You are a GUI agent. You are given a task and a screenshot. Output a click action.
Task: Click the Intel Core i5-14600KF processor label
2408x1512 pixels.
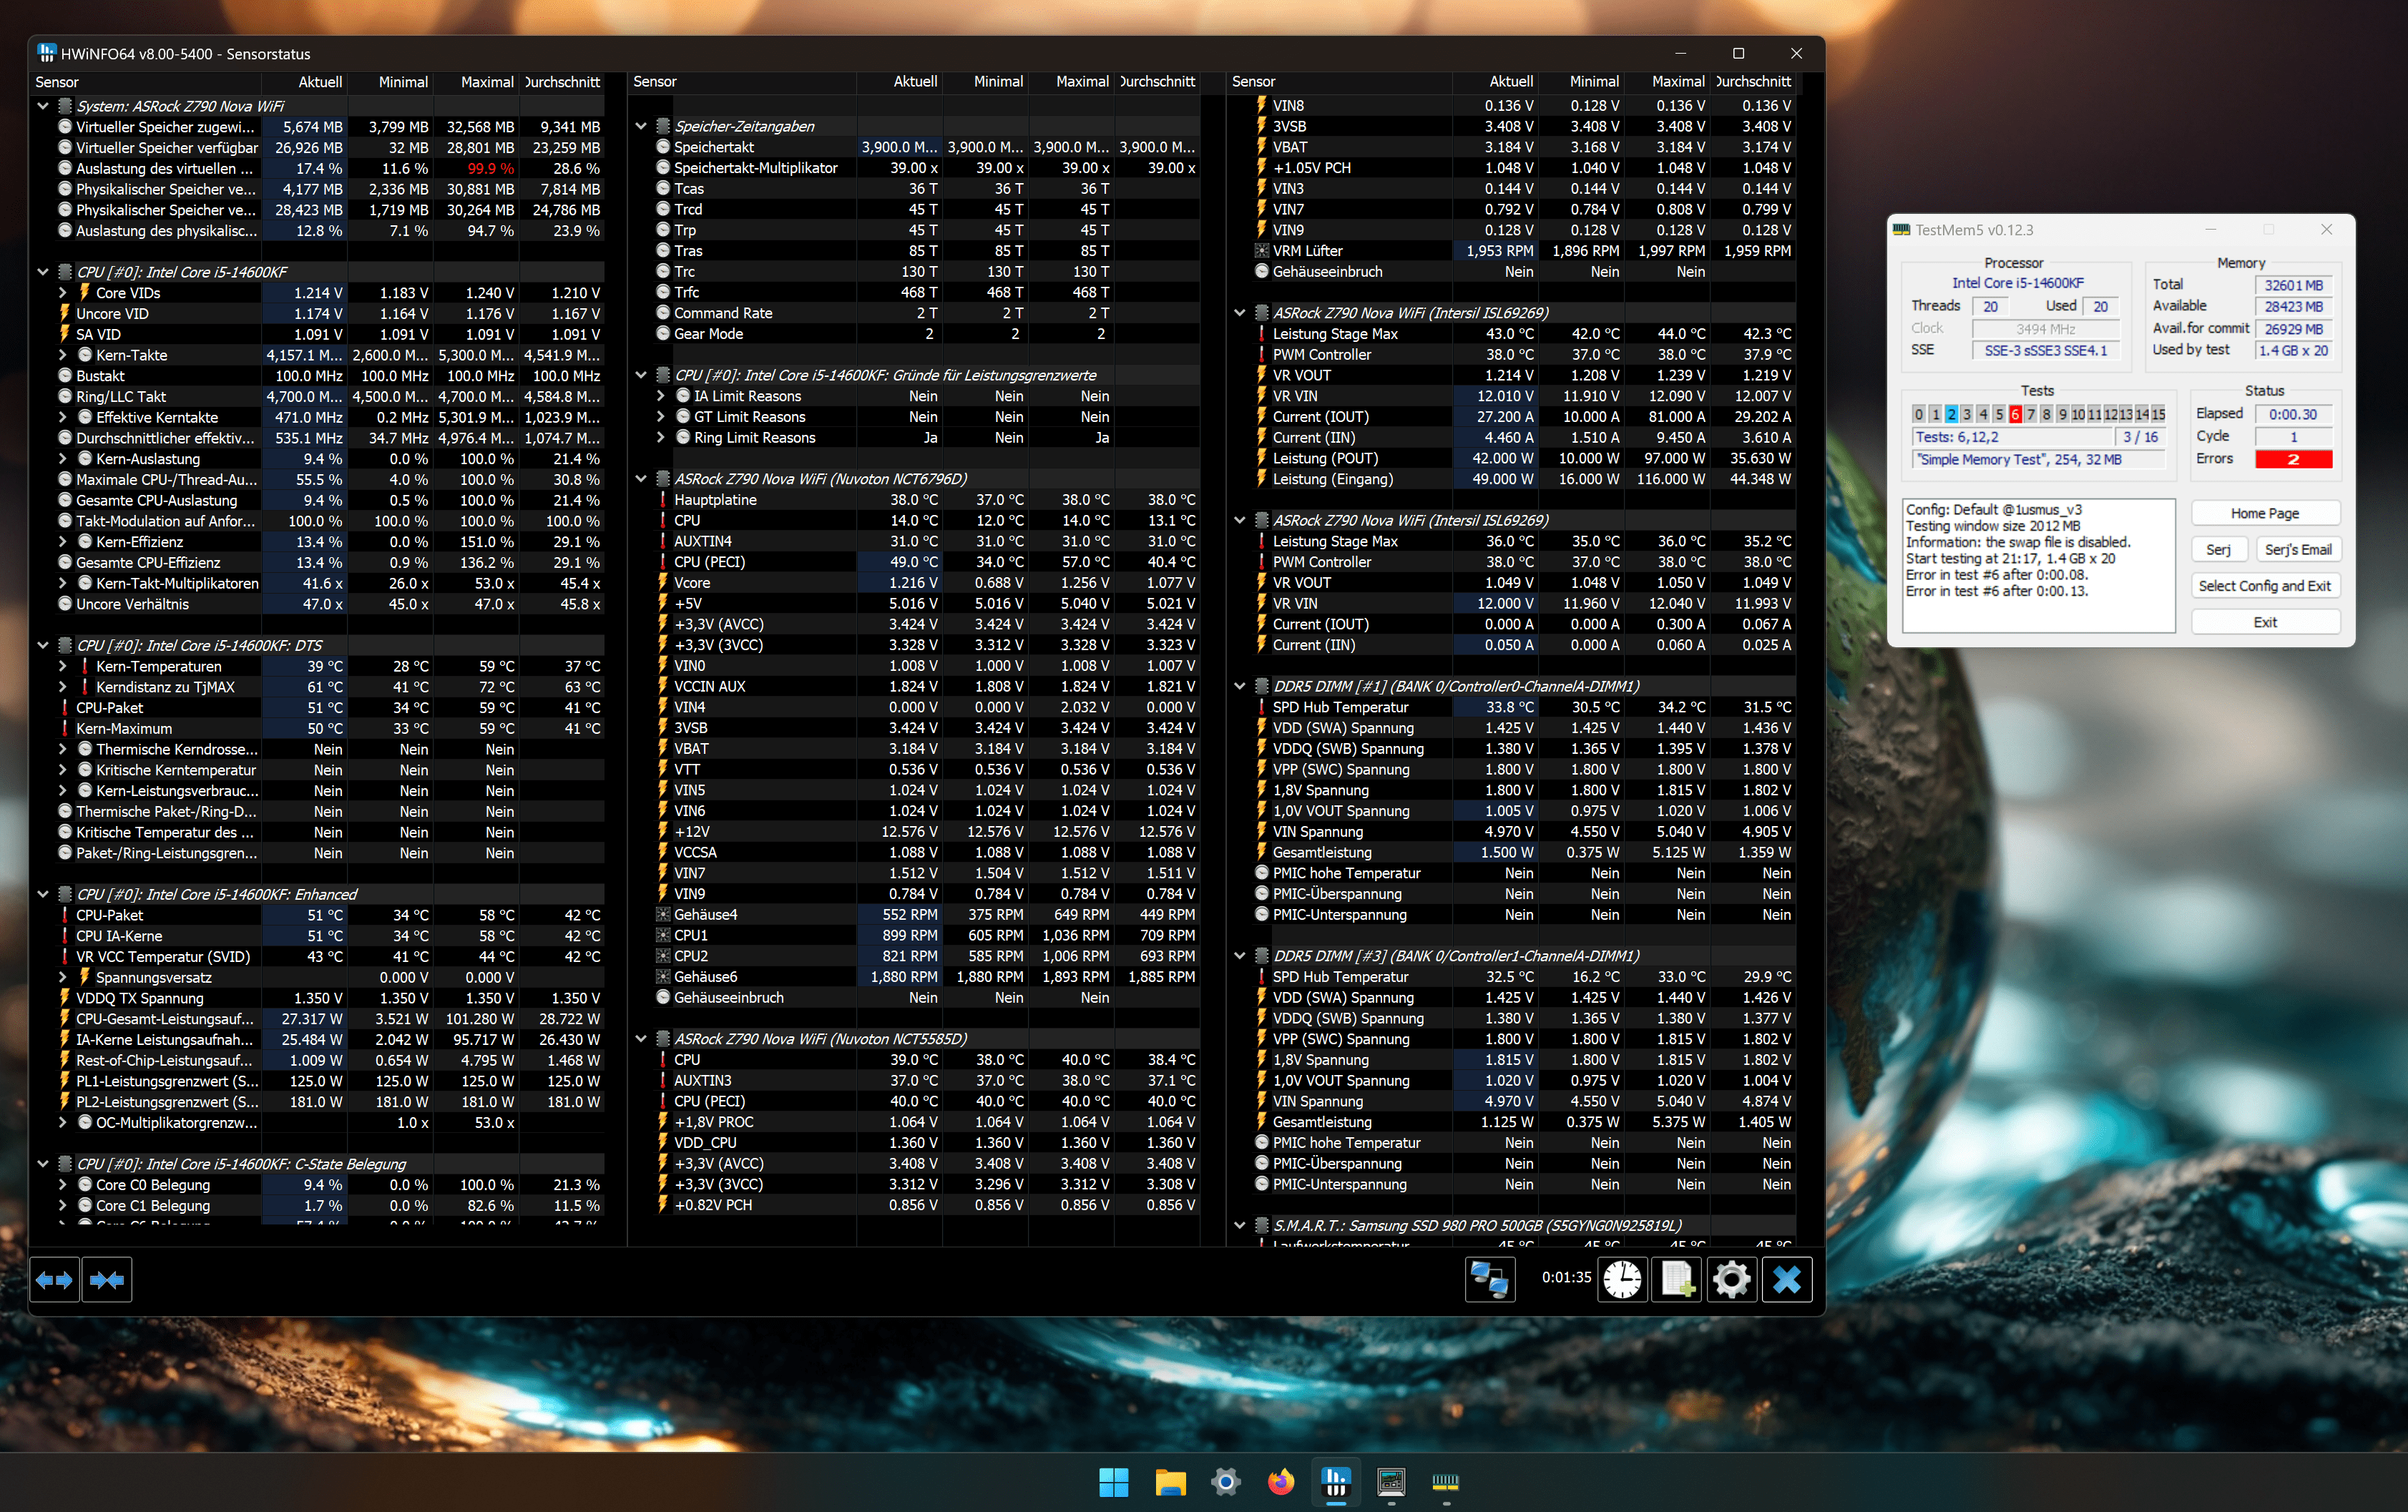tap(2017, 283)
